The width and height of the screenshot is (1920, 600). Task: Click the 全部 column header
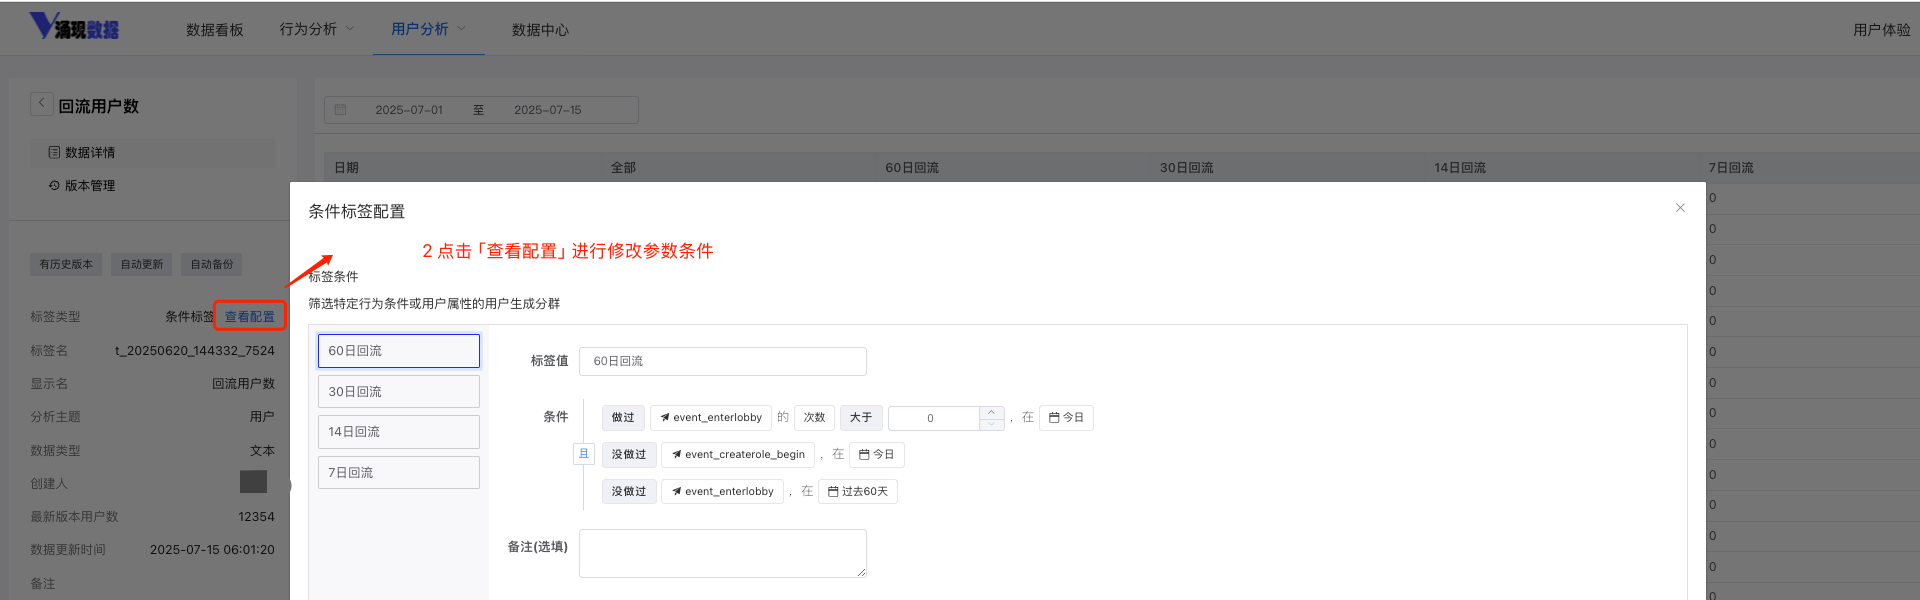tap(623, 168)
